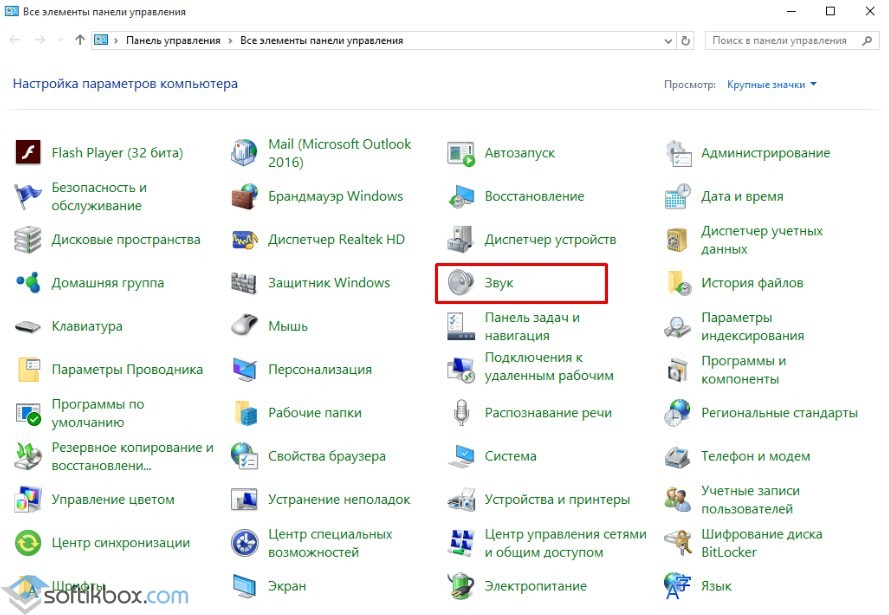Open the Электропитание battery icon
This screenshot has width=889, height=615.
pyautogui.click(x=461, y=586)
